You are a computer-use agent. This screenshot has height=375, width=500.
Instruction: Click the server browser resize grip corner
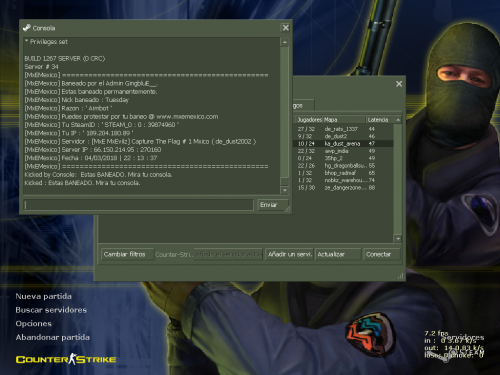pos(401,276)
